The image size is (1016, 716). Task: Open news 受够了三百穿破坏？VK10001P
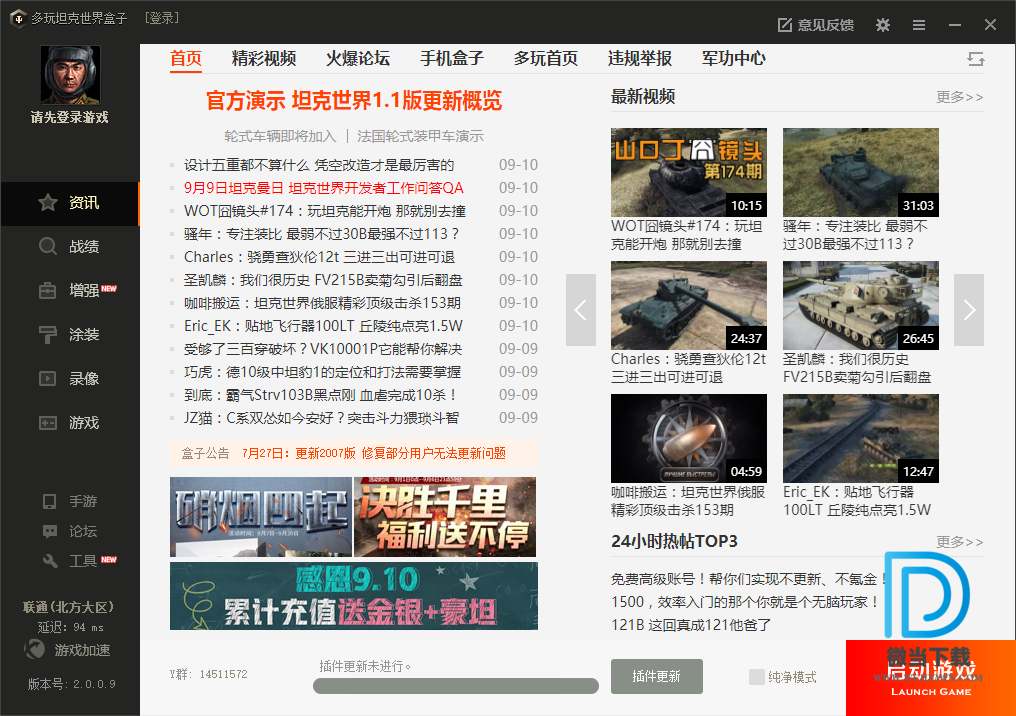(323, 349)
